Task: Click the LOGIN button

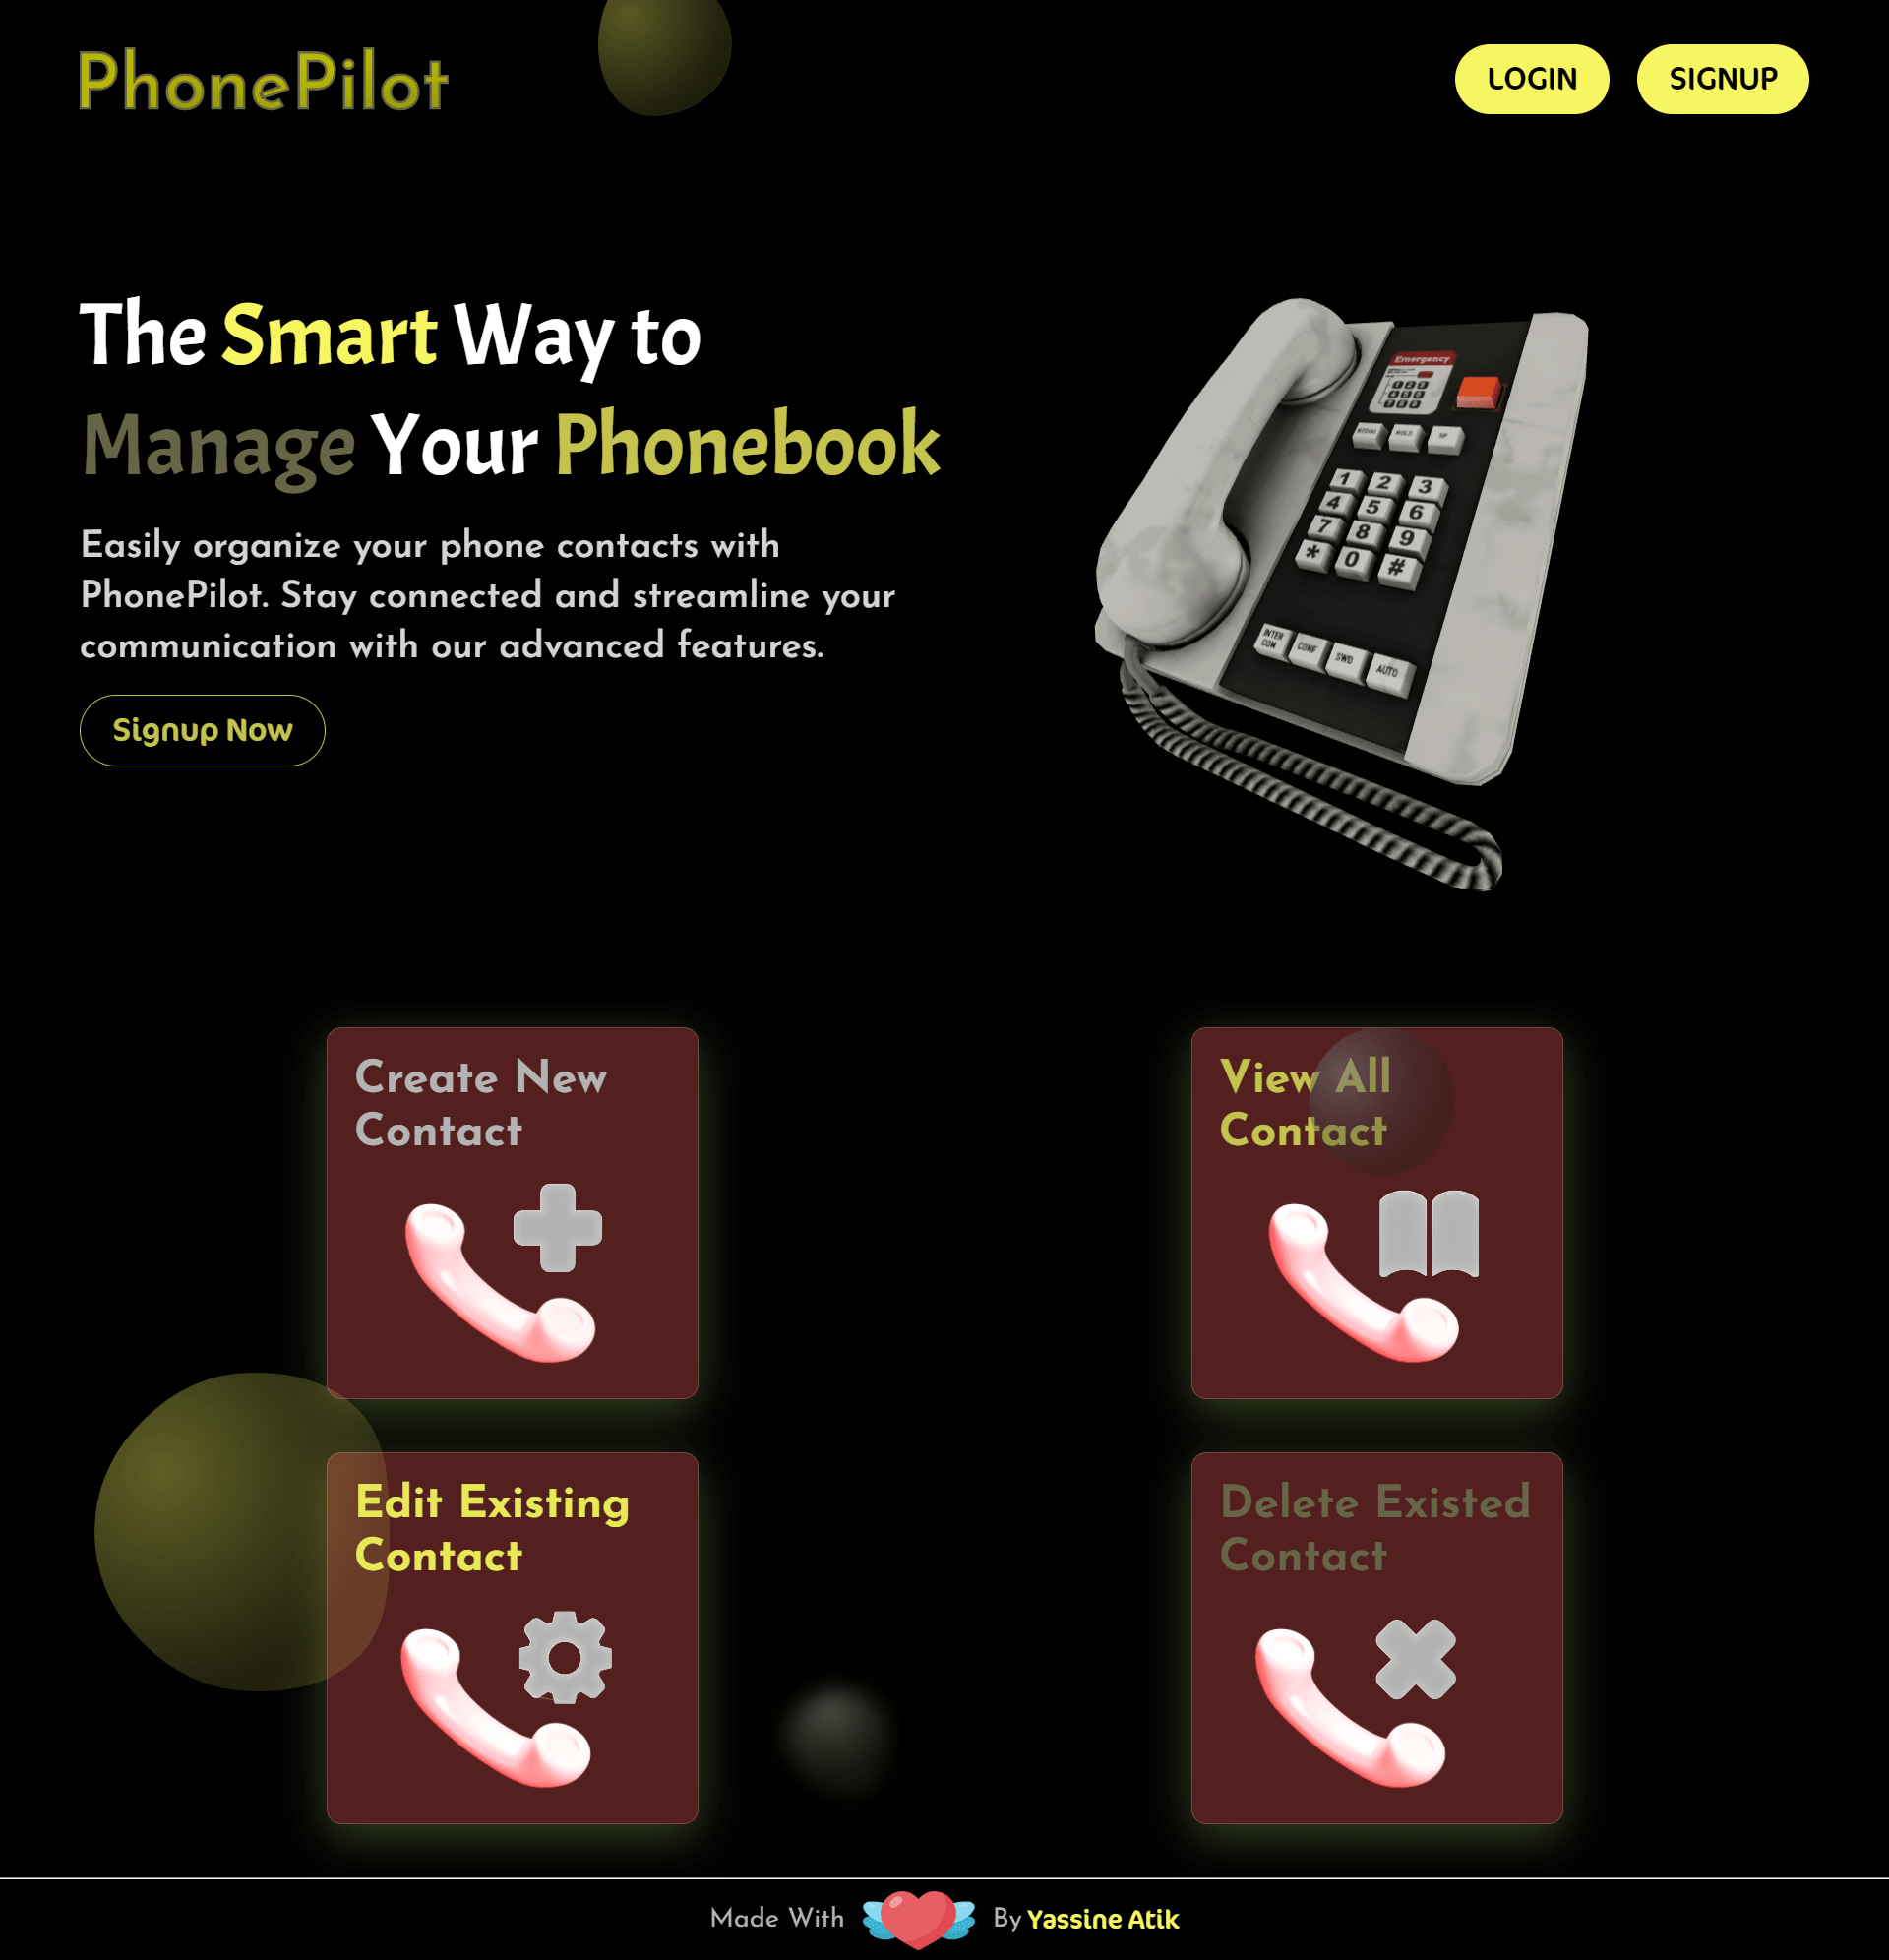Action: 1532,79
